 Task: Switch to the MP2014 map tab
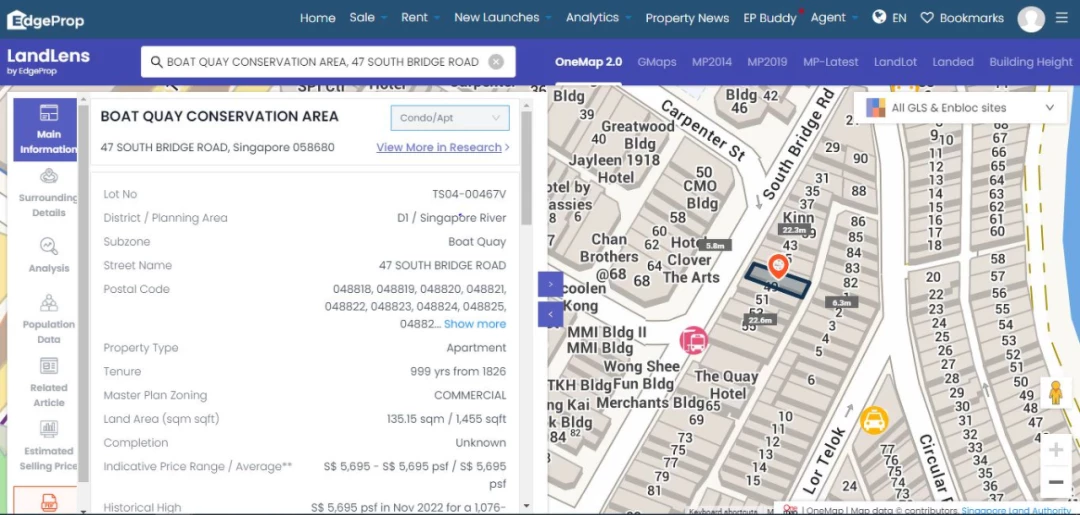(712, 62)
